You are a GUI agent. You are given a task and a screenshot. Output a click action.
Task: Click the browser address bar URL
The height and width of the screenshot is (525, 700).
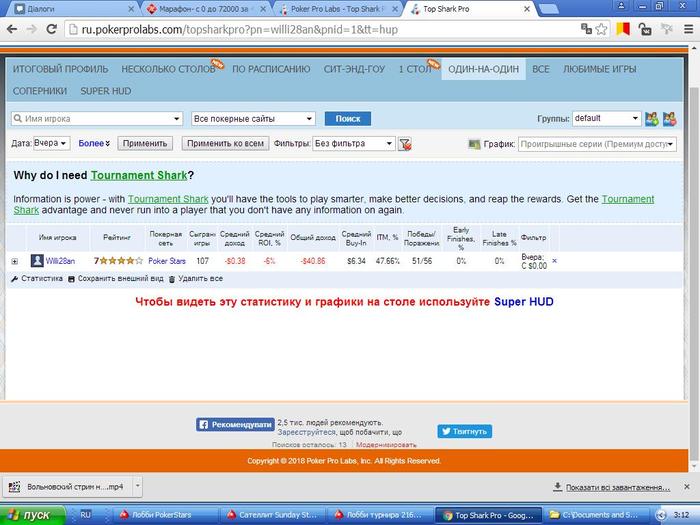(239, 29)
